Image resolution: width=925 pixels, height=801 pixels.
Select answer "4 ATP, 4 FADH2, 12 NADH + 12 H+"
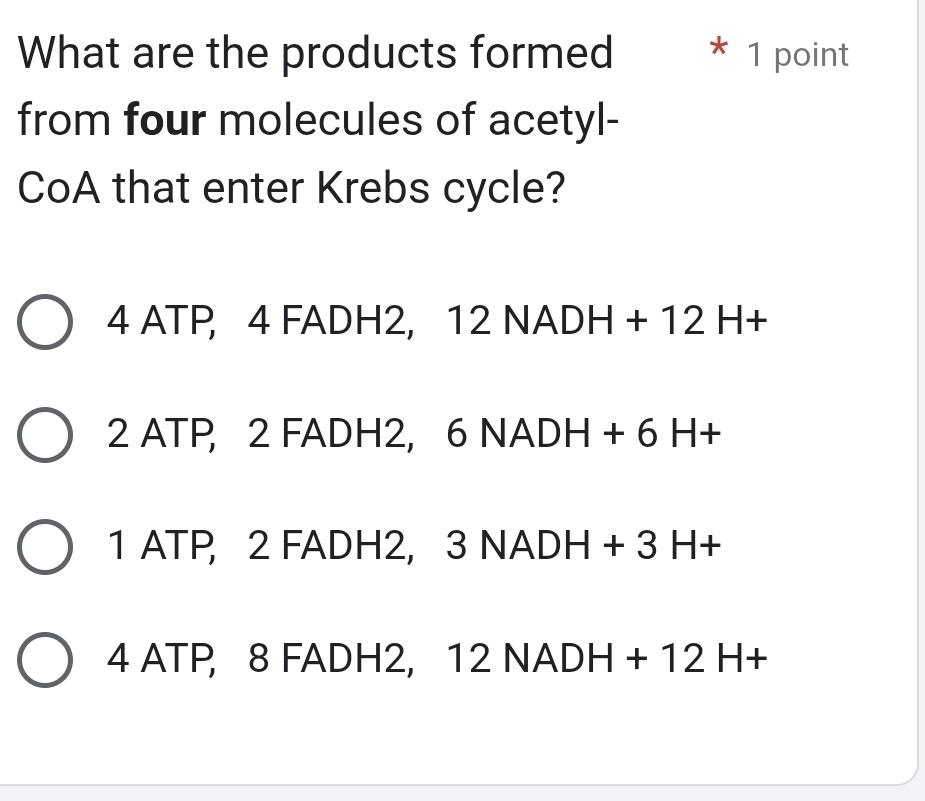coord(436,320)
